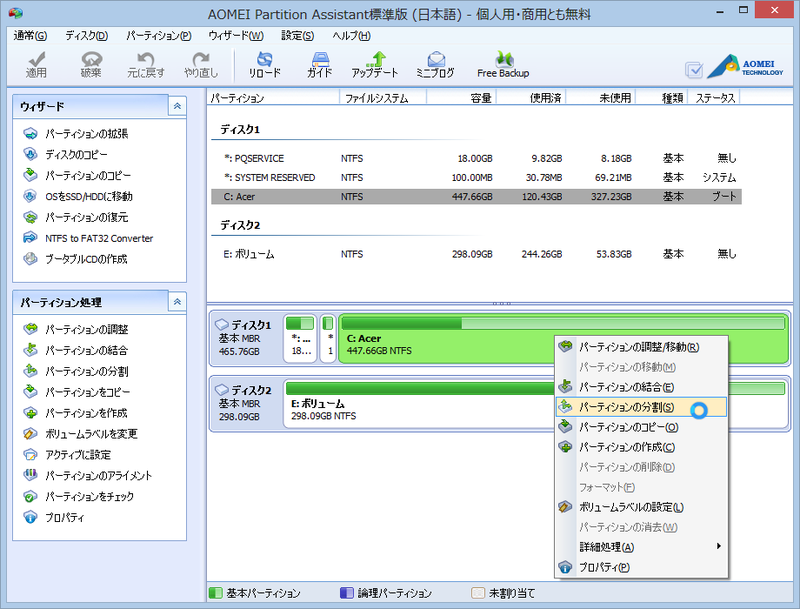Click the ディスク1 465.76GB disk label

pos(246,338)
